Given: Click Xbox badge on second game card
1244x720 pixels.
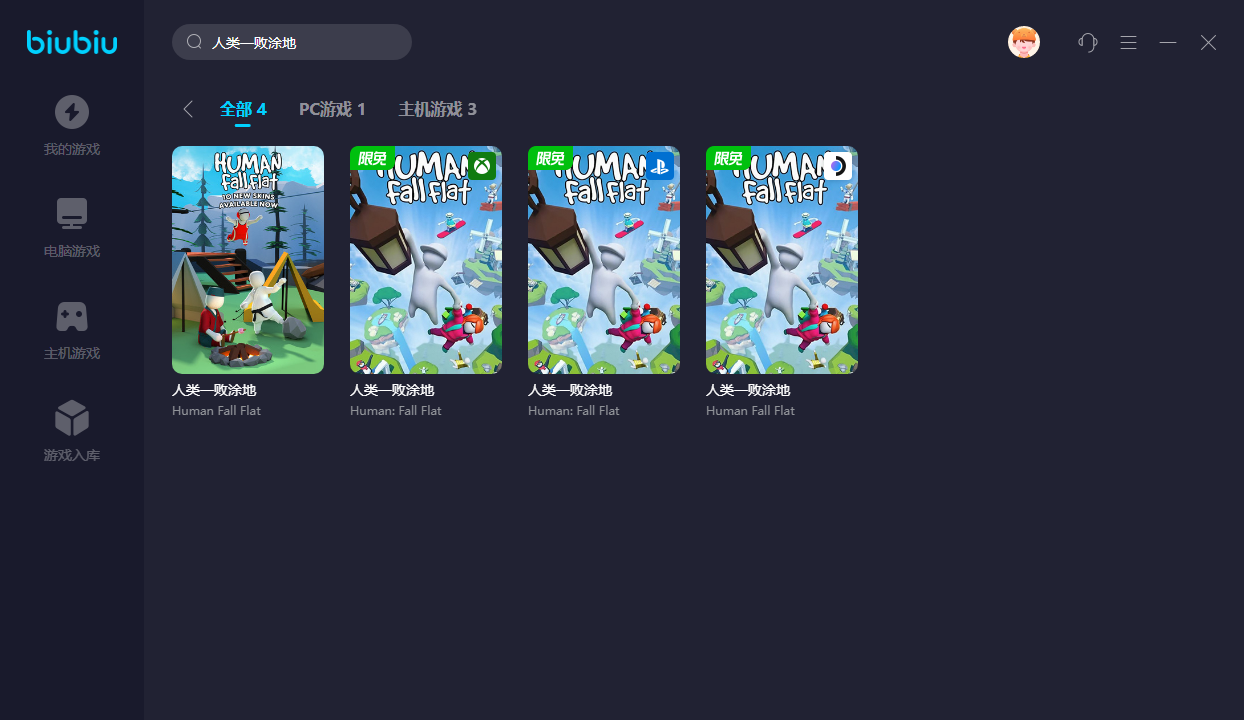Looking at the screenshot, I should [482, 165].
